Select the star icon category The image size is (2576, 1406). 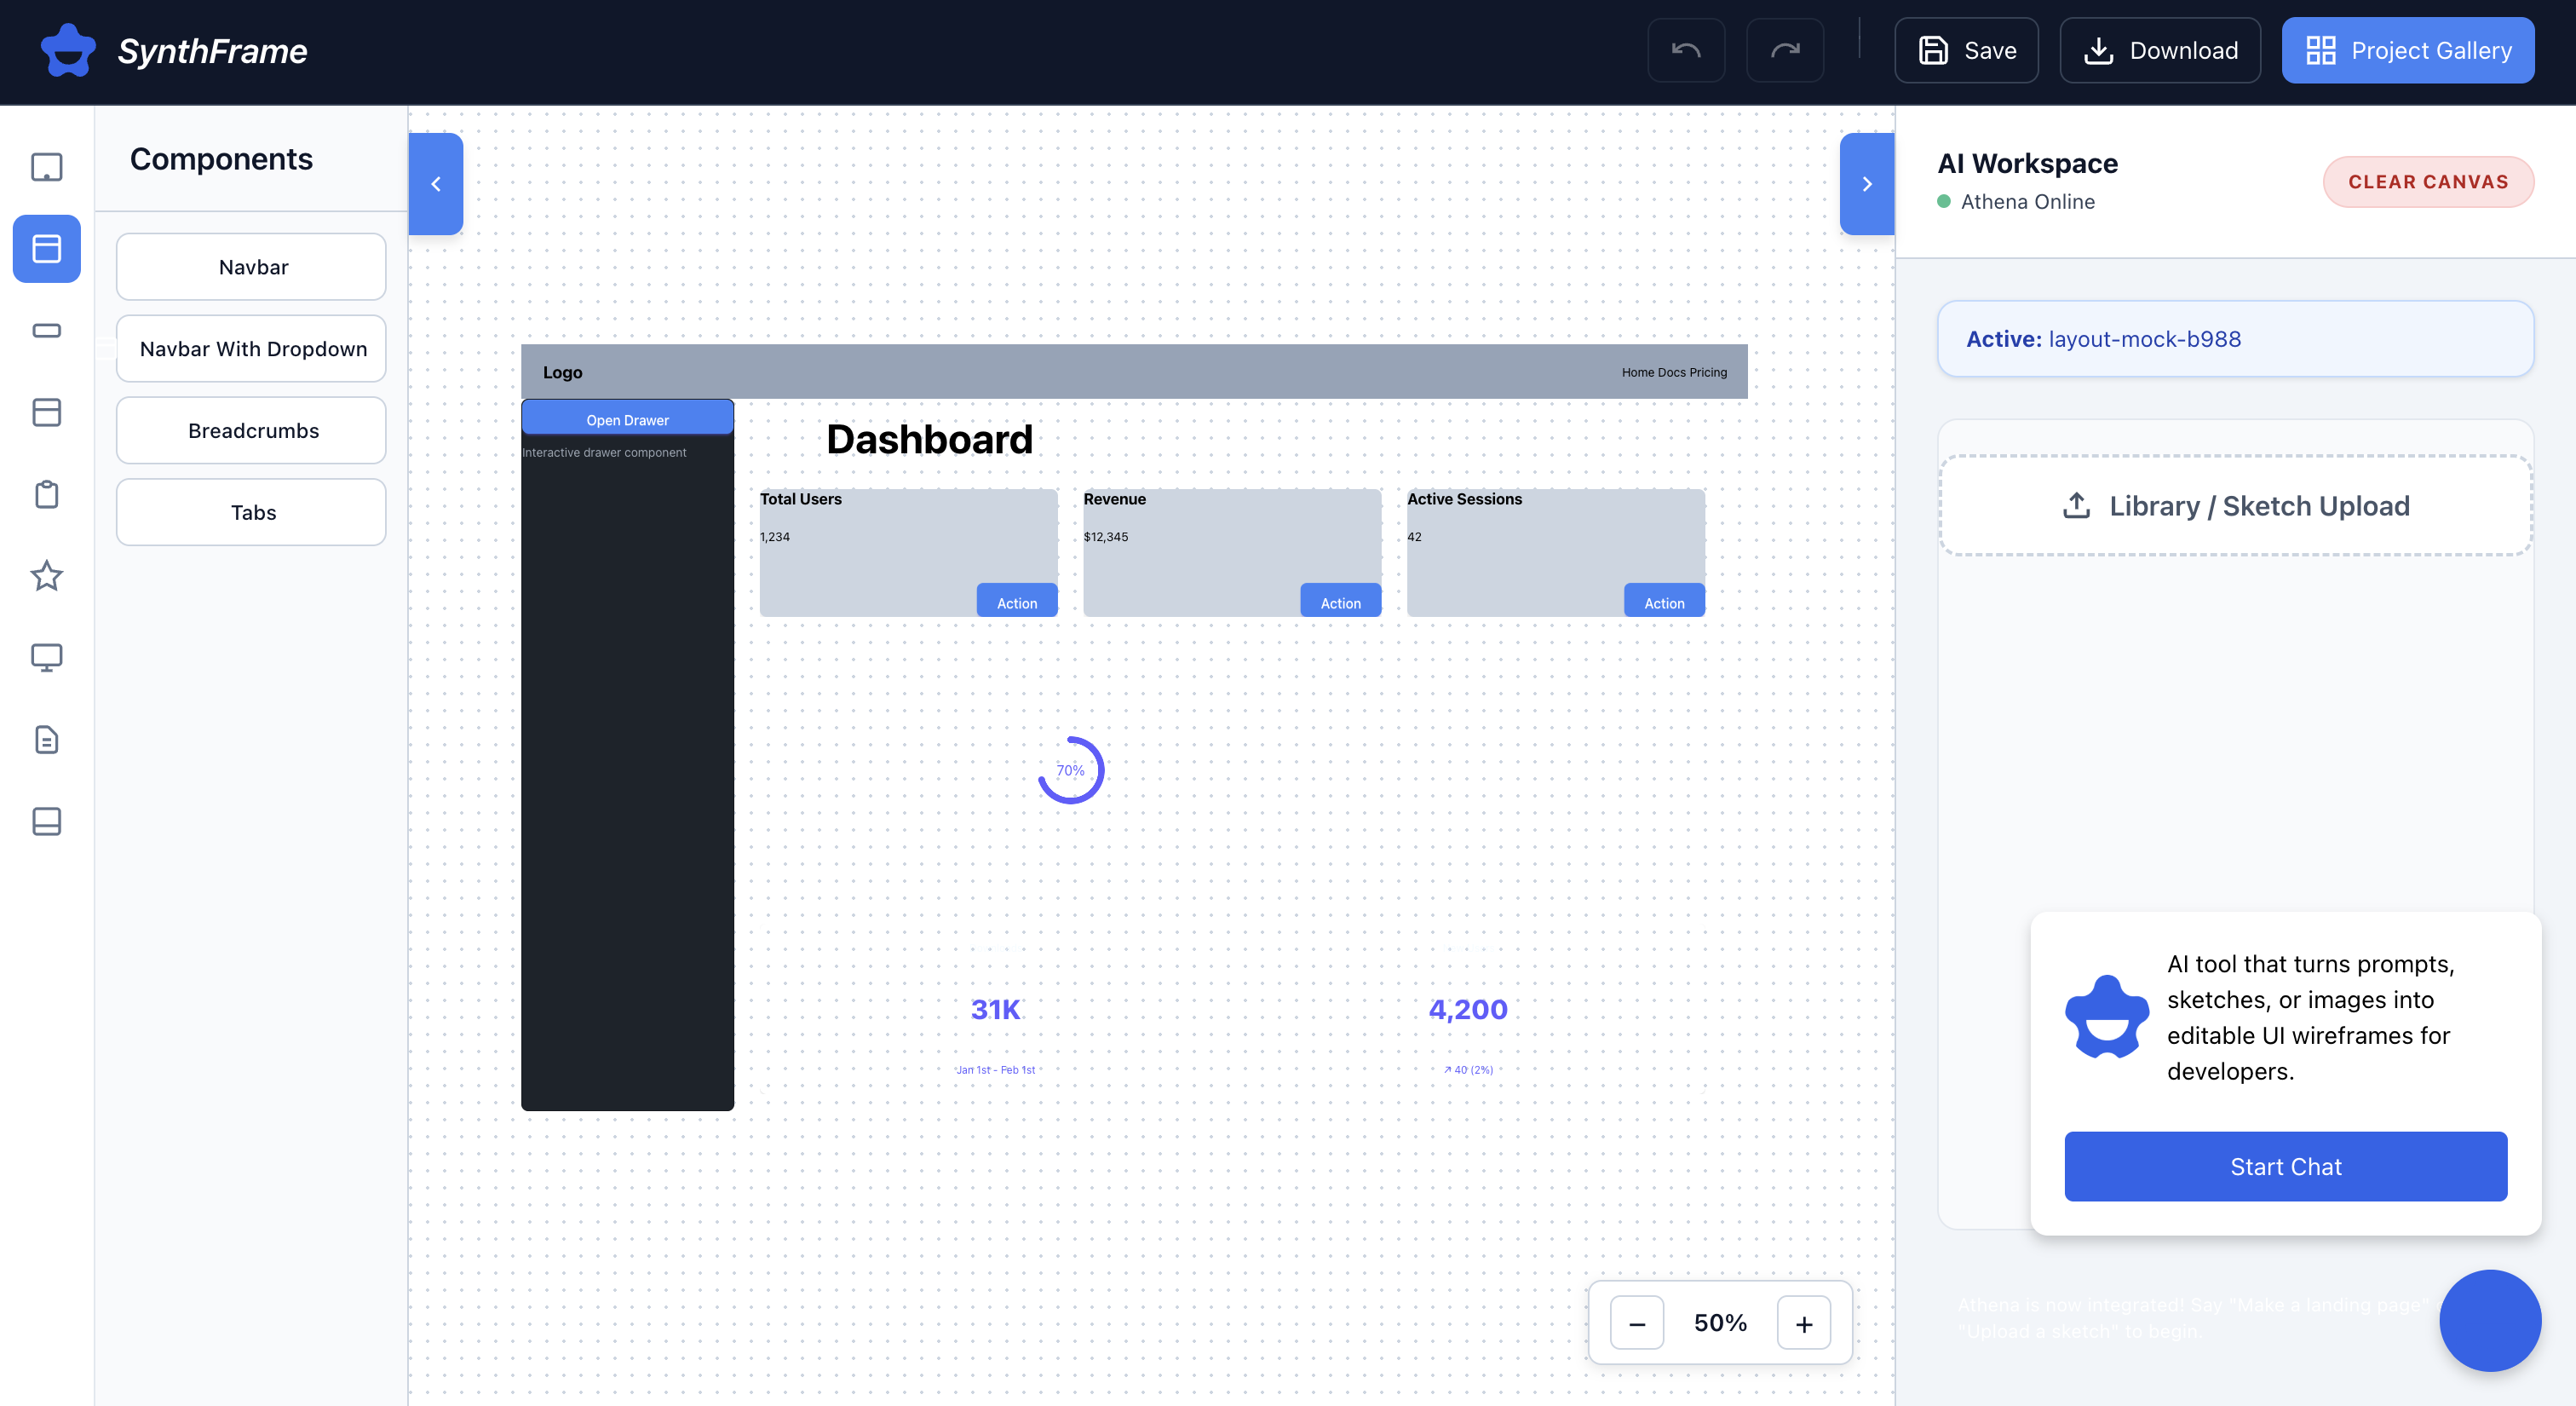pos(46,576)
